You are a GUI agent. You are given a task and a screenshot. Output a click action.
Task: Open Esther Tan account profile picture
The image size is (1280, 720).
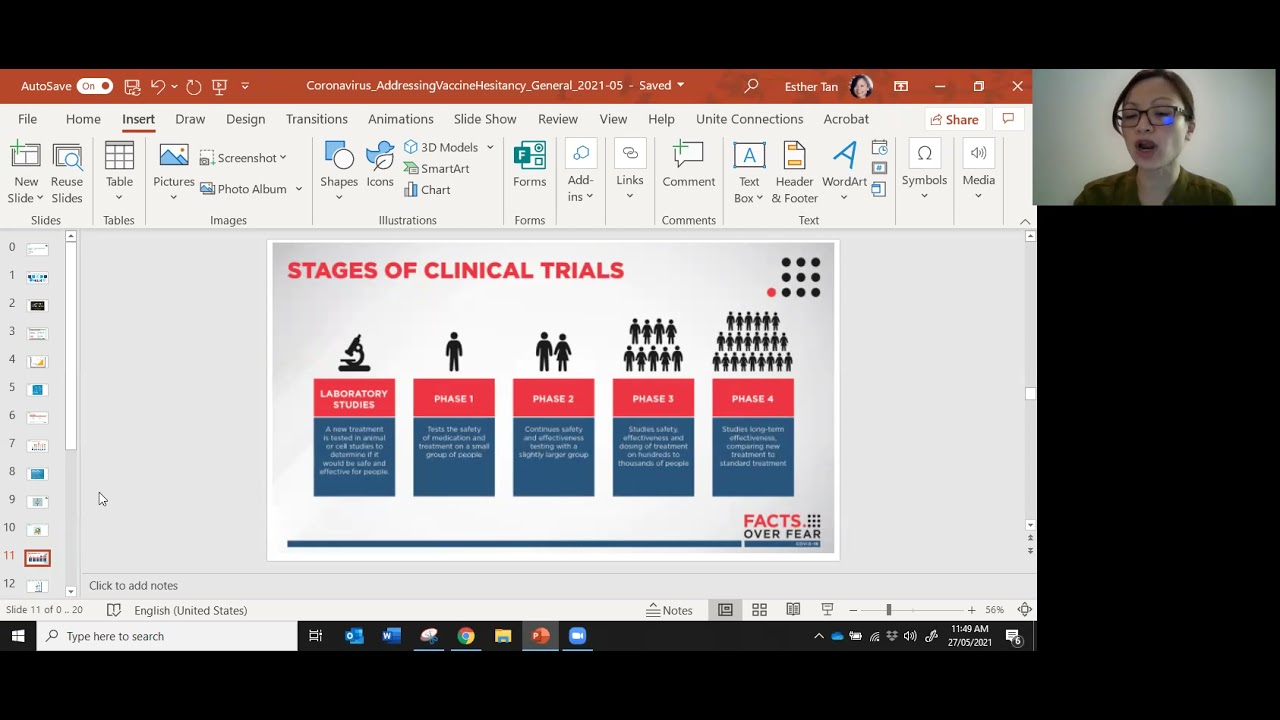coord(861,86)
